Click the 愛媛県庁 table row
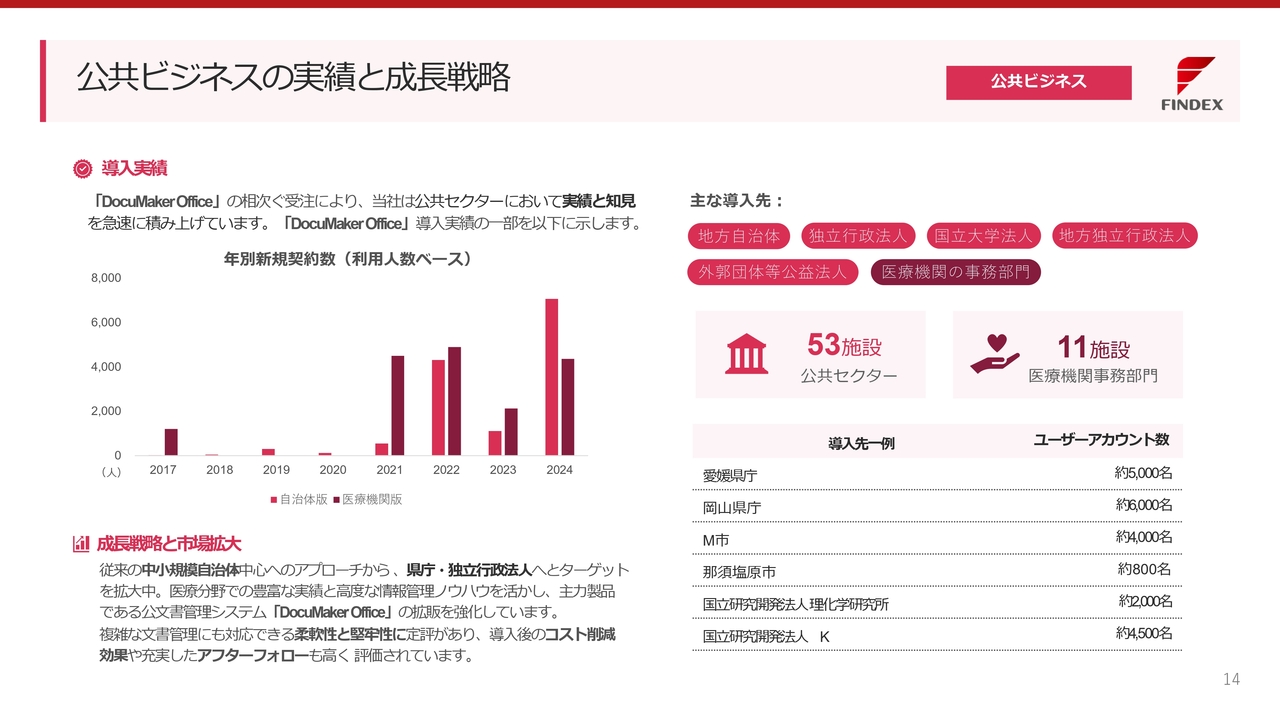 click(x=936, y=474)
